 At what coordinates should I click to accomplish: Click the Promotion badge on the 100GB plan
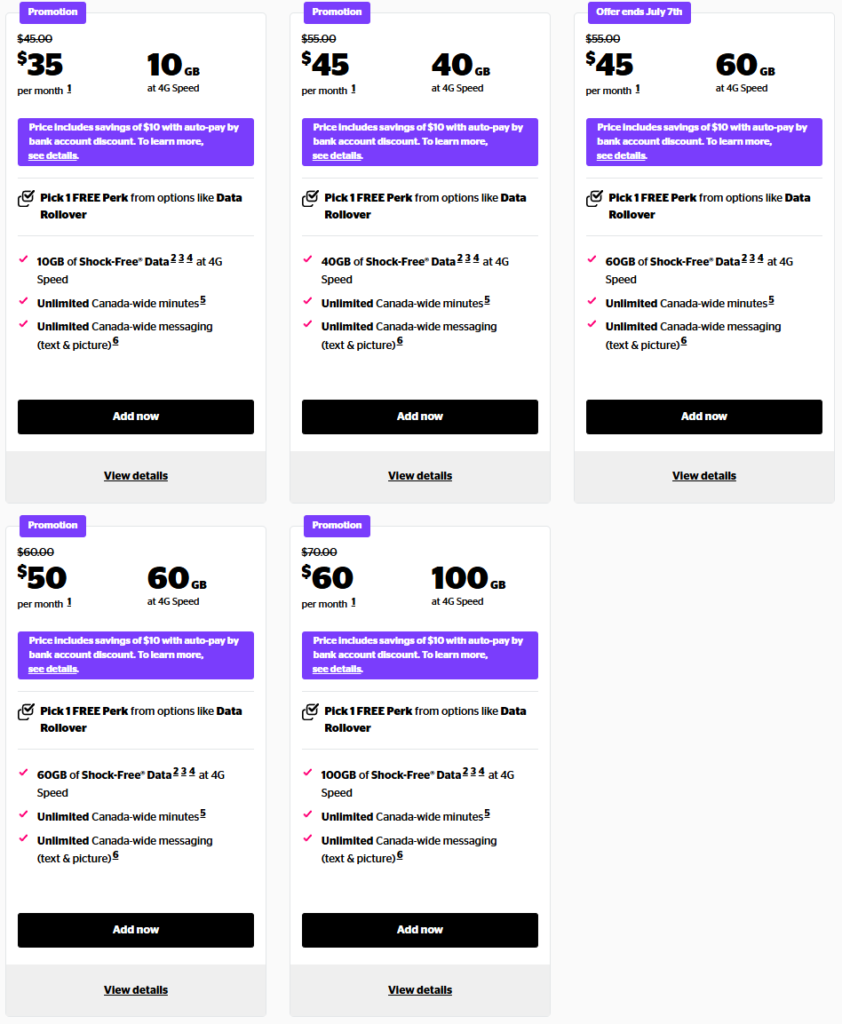pos(337,525)
